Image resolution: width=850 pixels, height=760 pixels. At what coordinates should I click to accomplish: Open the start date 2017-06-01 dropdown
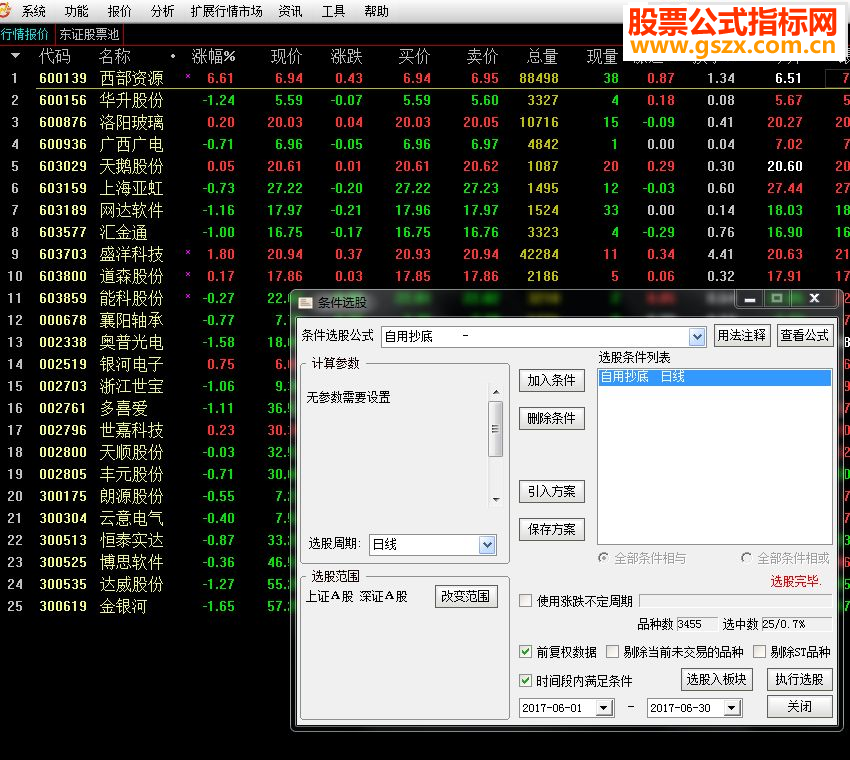(604, 707)
